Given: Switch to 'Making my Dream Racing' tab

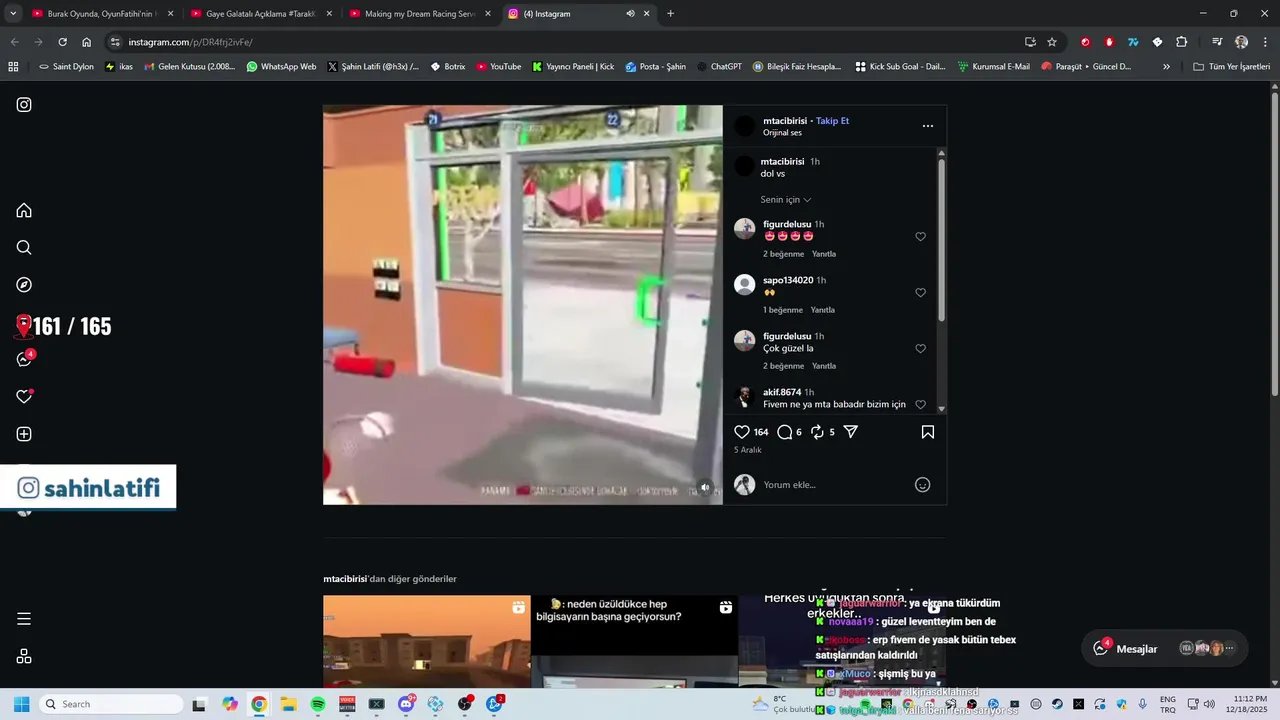Looking at the screenshot, I should tap(420, 14).
